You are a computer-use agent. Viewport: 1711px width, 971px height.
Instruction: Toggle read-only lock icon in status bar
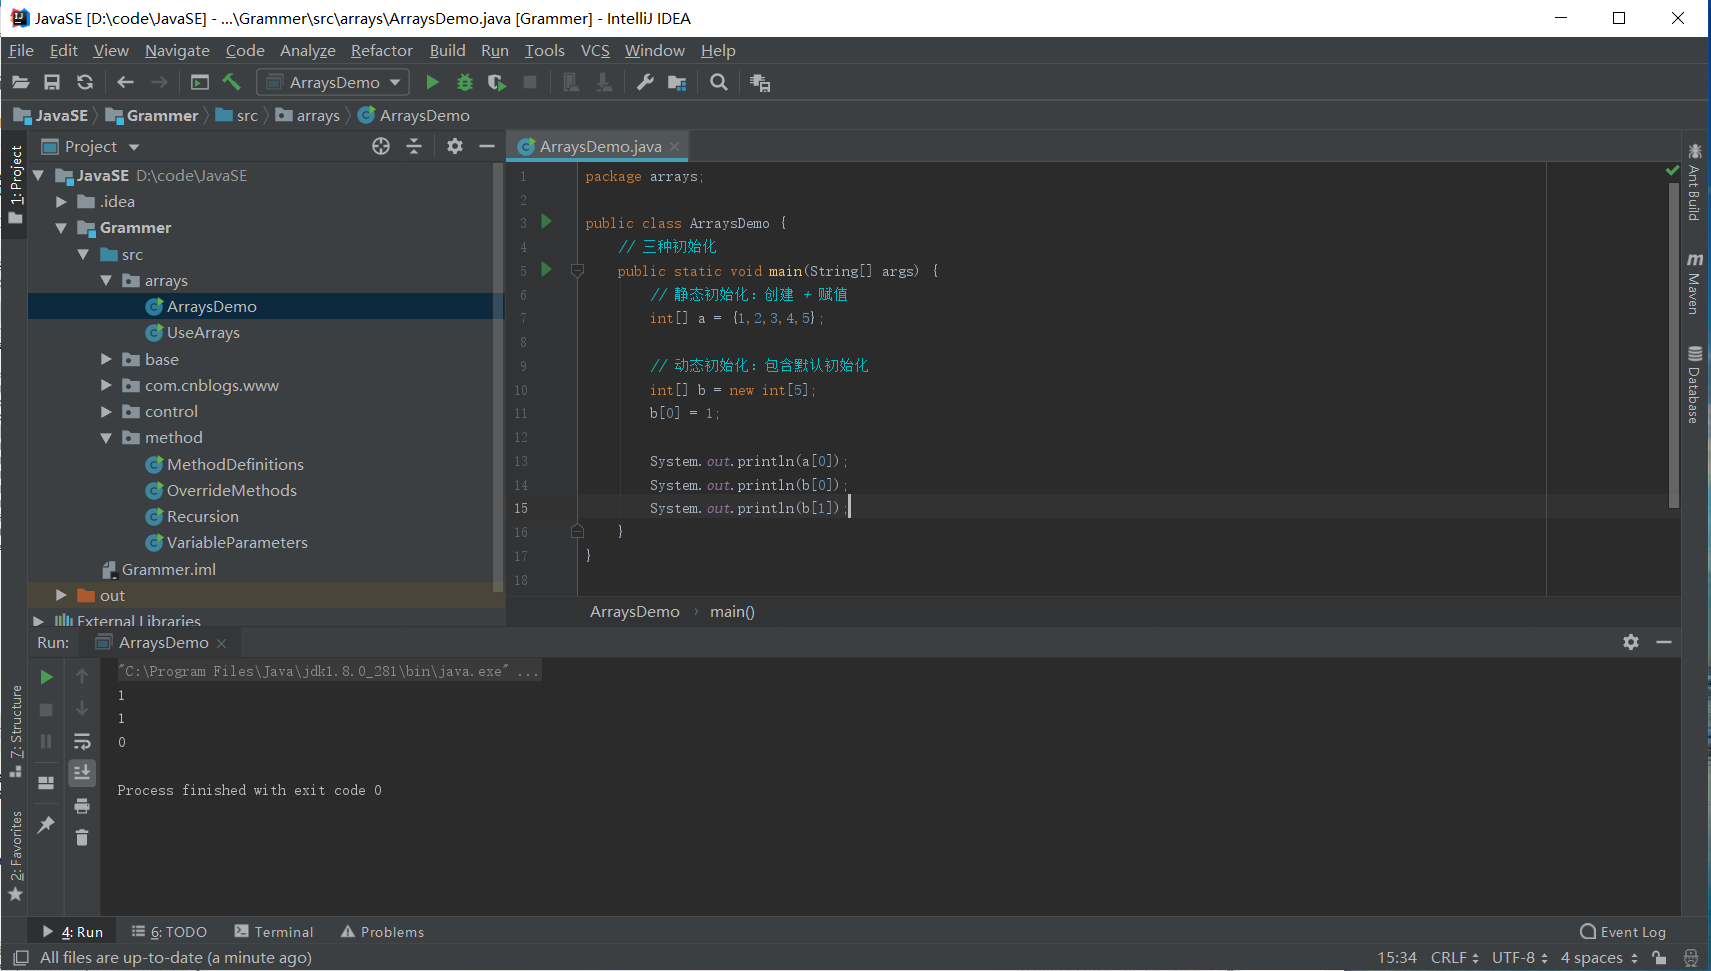coord(1659,957)
